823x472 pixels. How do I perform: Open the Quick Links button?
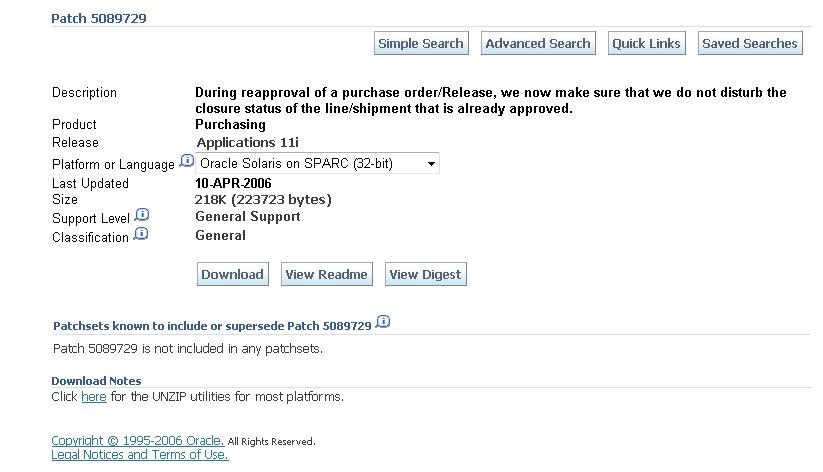coord(647,43)
